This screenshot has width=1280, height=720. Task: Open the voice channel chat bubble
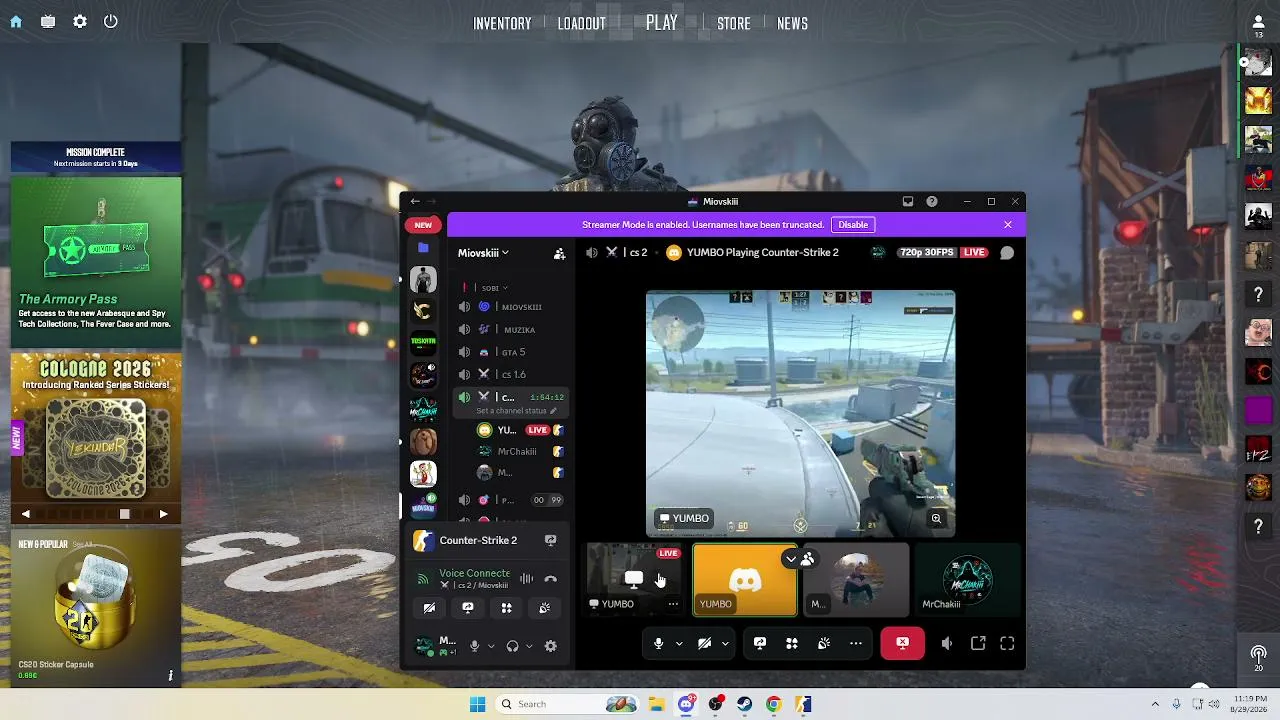click(x=1007, y=253)
